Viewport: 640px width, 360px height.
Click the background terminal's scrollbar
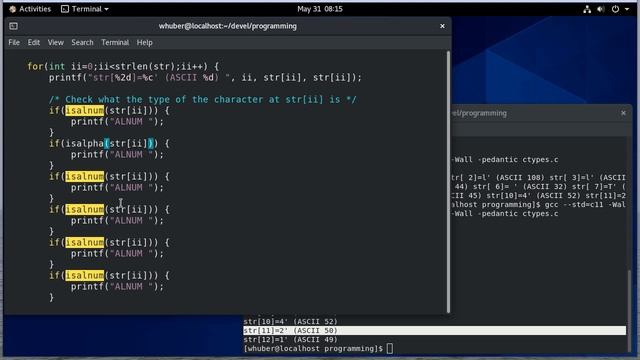tap(629, 310)
